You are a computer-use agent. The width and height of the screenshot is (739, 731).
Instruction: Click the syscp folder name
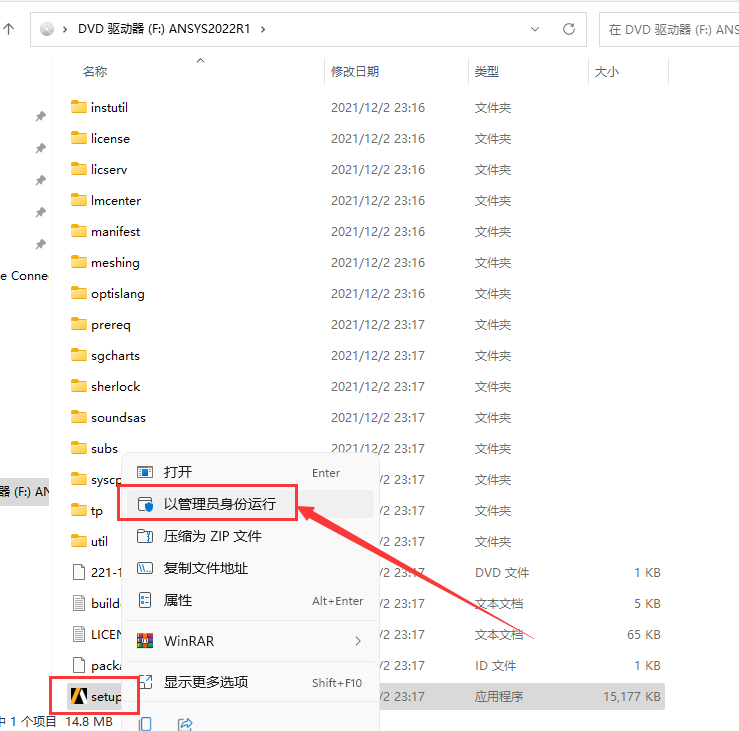pos(106,480)
